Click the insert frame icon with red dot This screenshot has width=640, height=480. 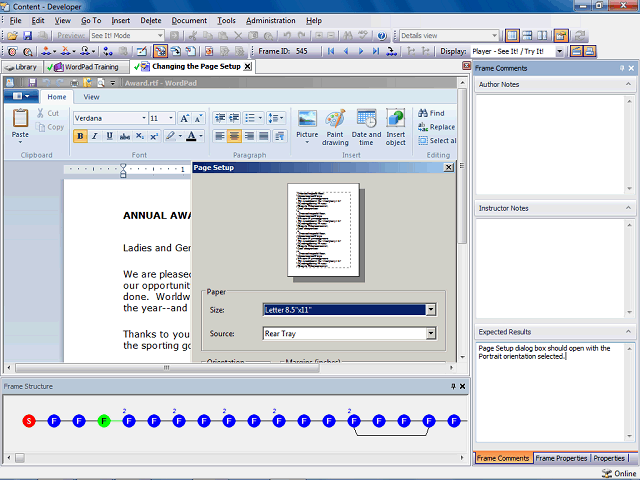click(47, 51)
